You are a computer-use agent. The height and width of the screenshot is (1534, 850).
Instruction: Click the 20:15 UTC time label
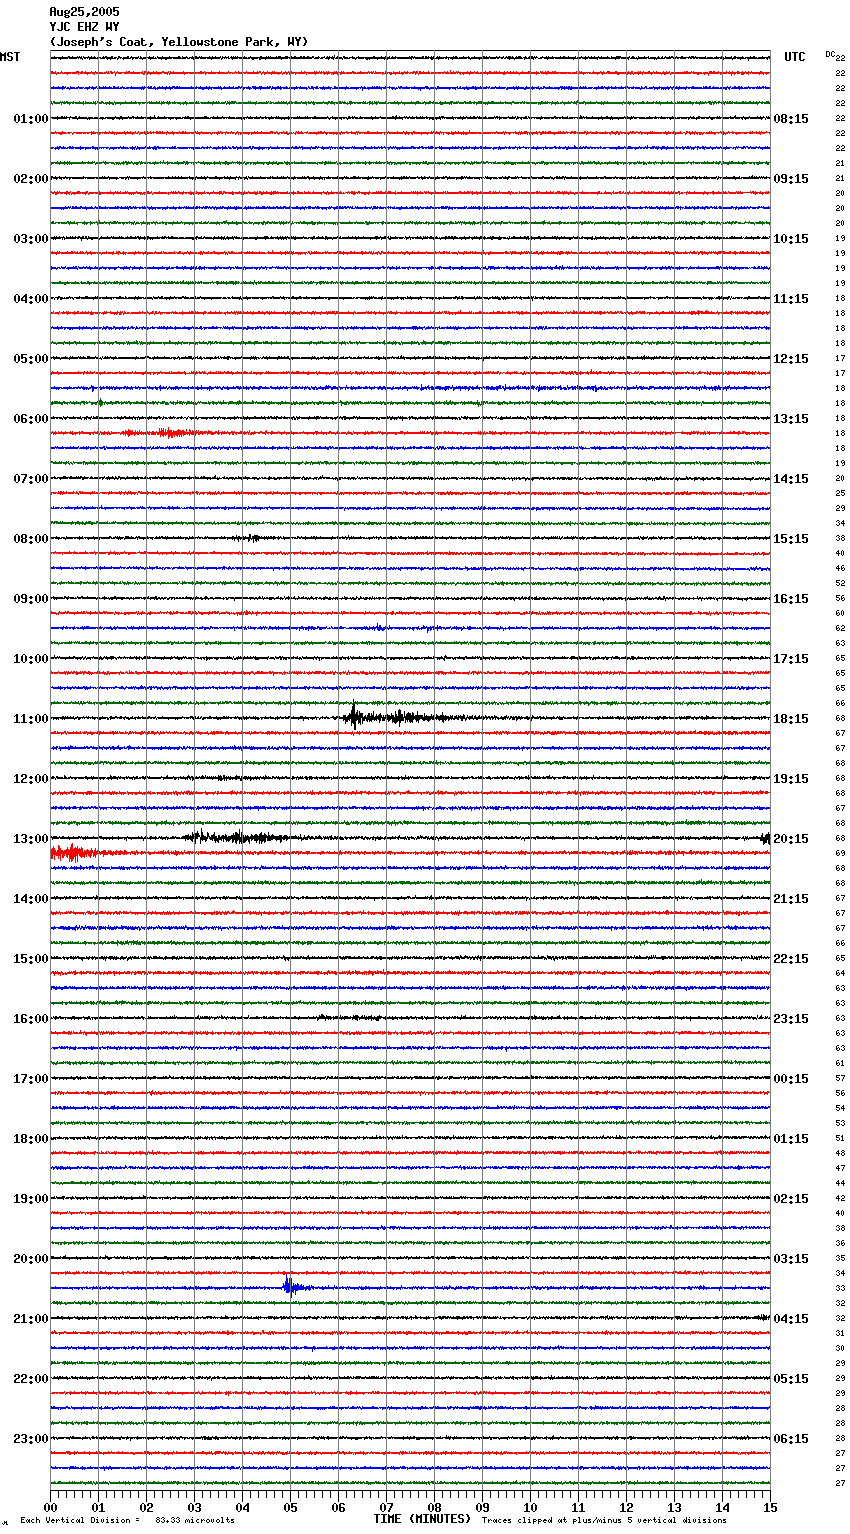click(791, 839)
